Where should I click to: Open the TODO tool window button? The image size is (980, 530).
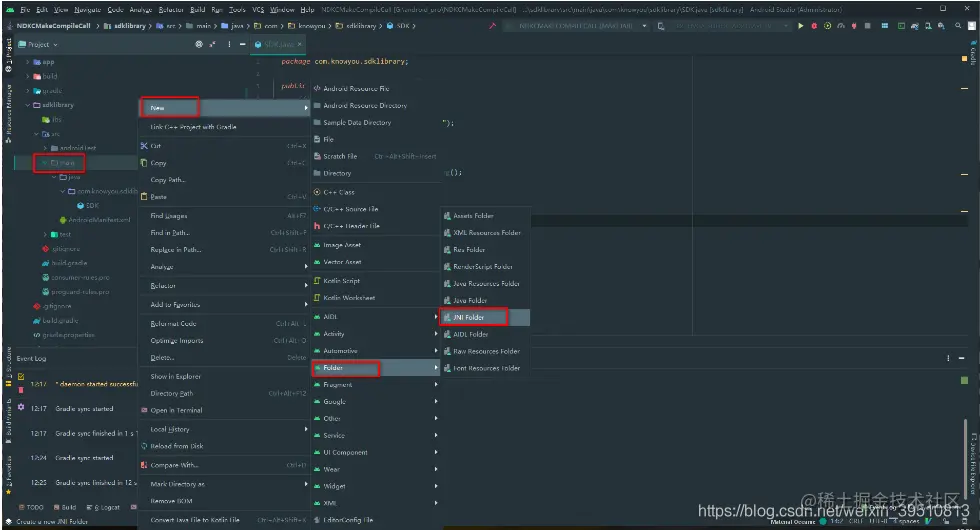pyautogui.click(x=31, y=508)
